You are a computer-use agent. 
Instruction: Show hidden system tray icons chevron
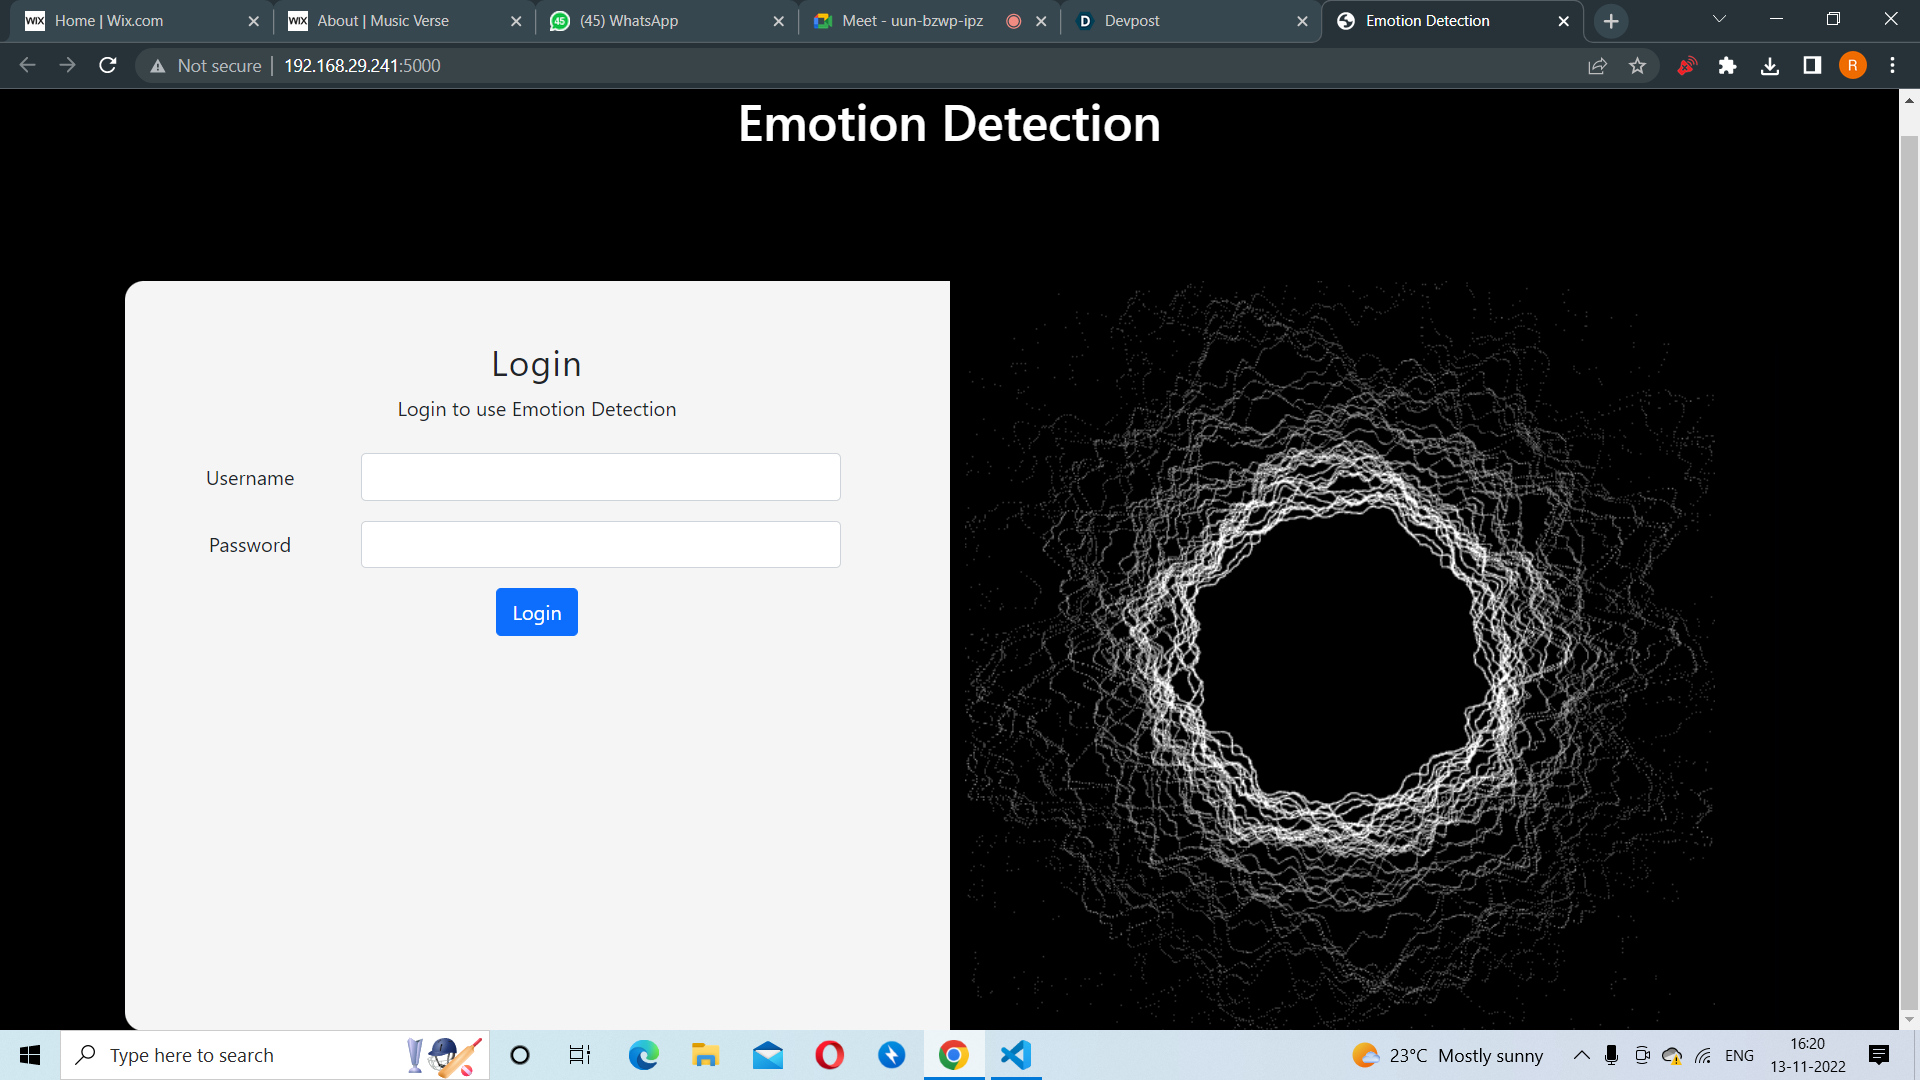coord(1581,1055)
